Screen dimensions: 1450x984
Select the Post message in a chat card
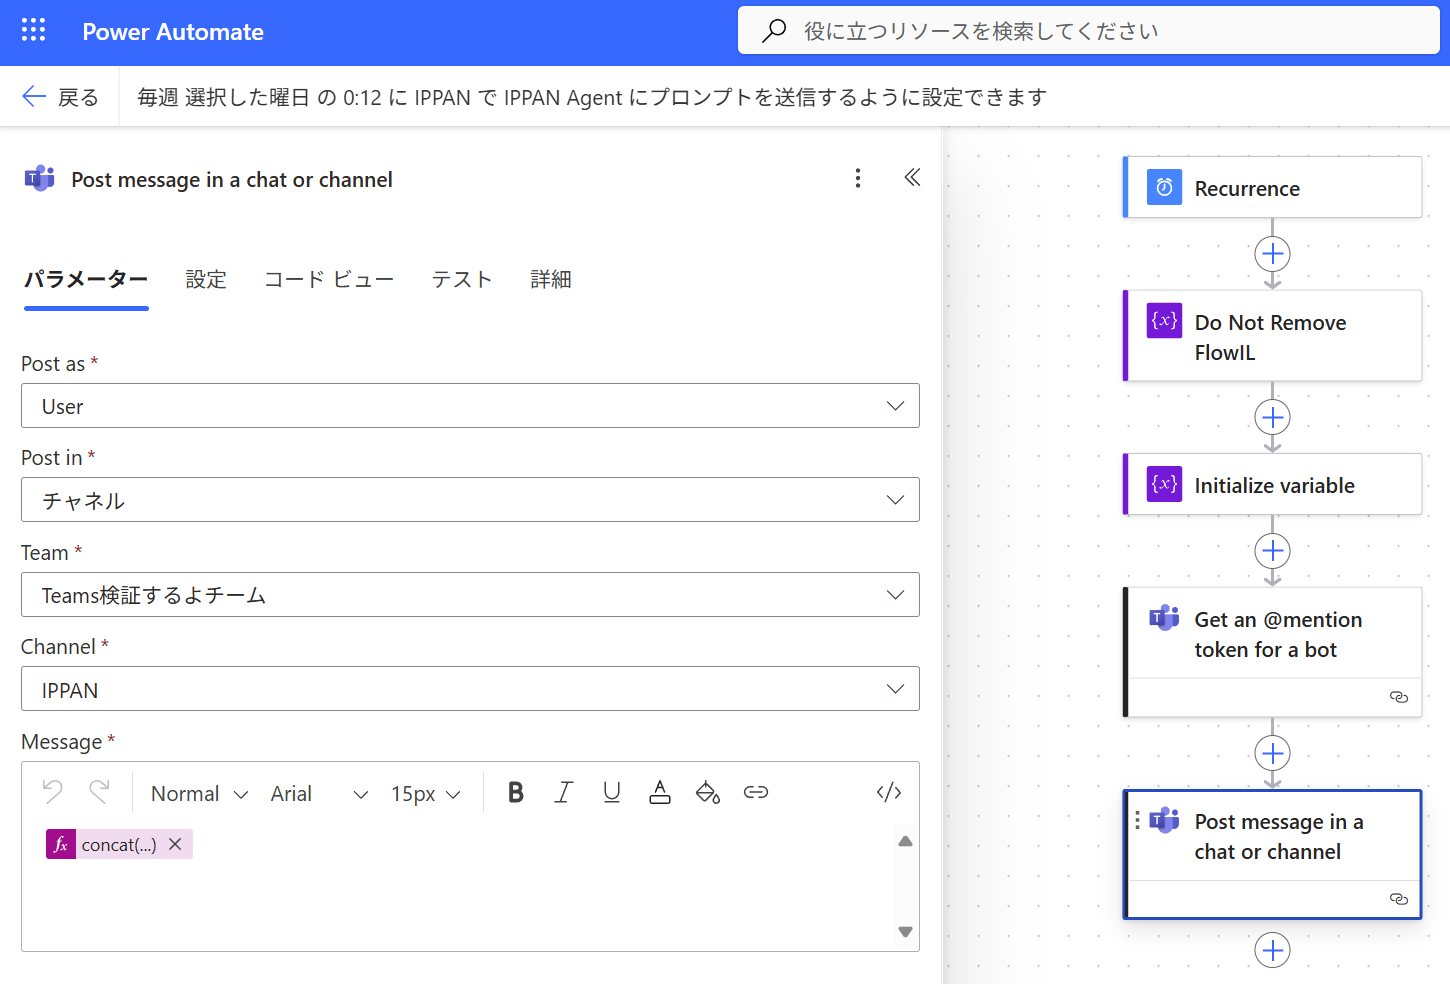(1272, 854)
